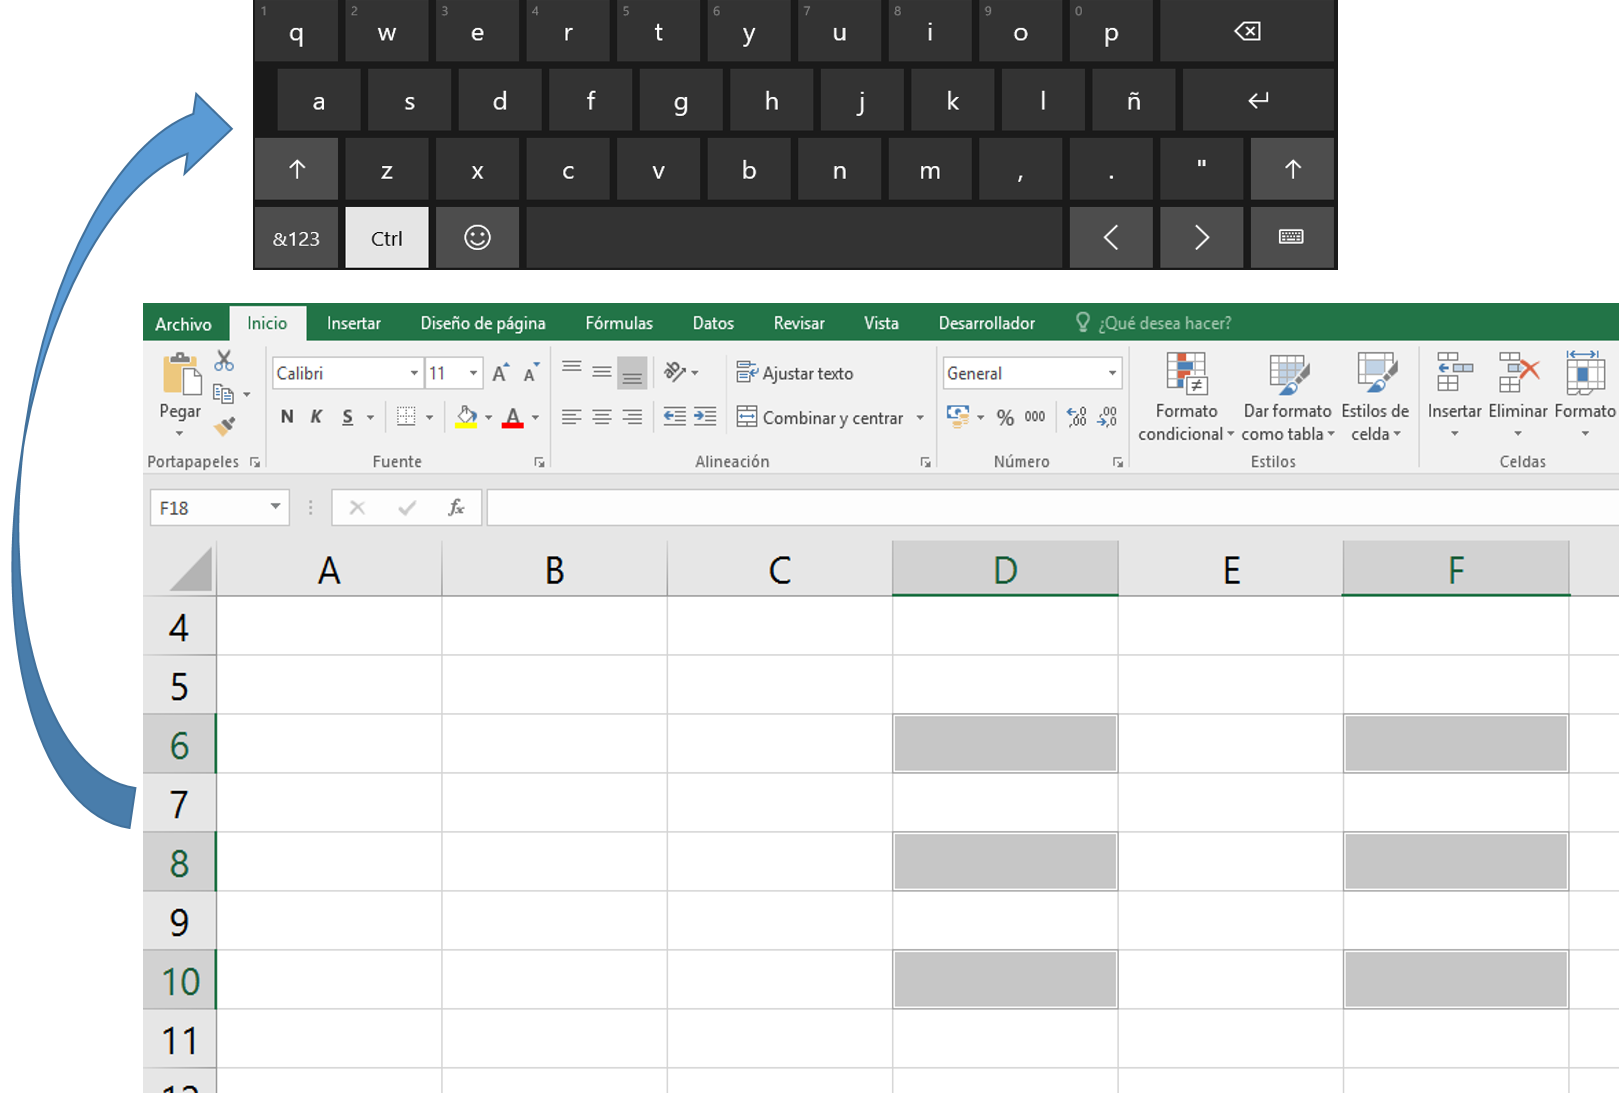The image size is (1619, 1093).
Task: Increase indent icon
Action: tap(705, 417)
